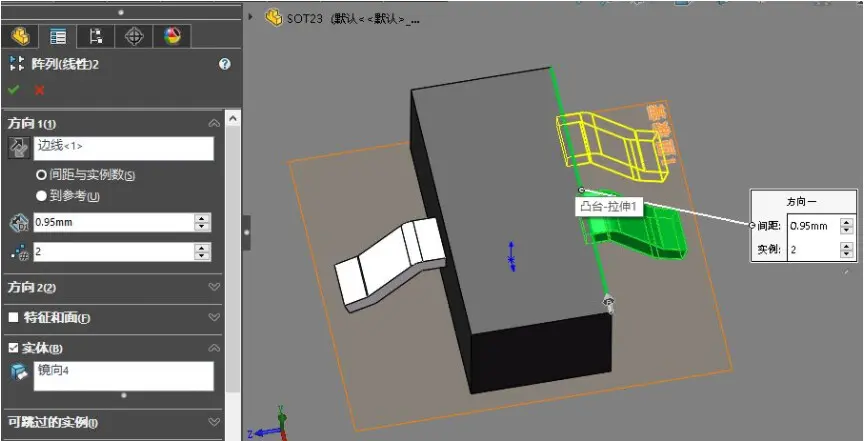Open help for the linear pattern
864x441 pixels.
coord(224,64)
